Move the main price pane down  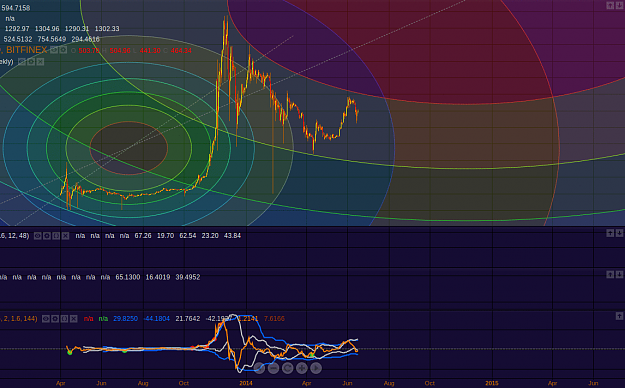[619, 5]
